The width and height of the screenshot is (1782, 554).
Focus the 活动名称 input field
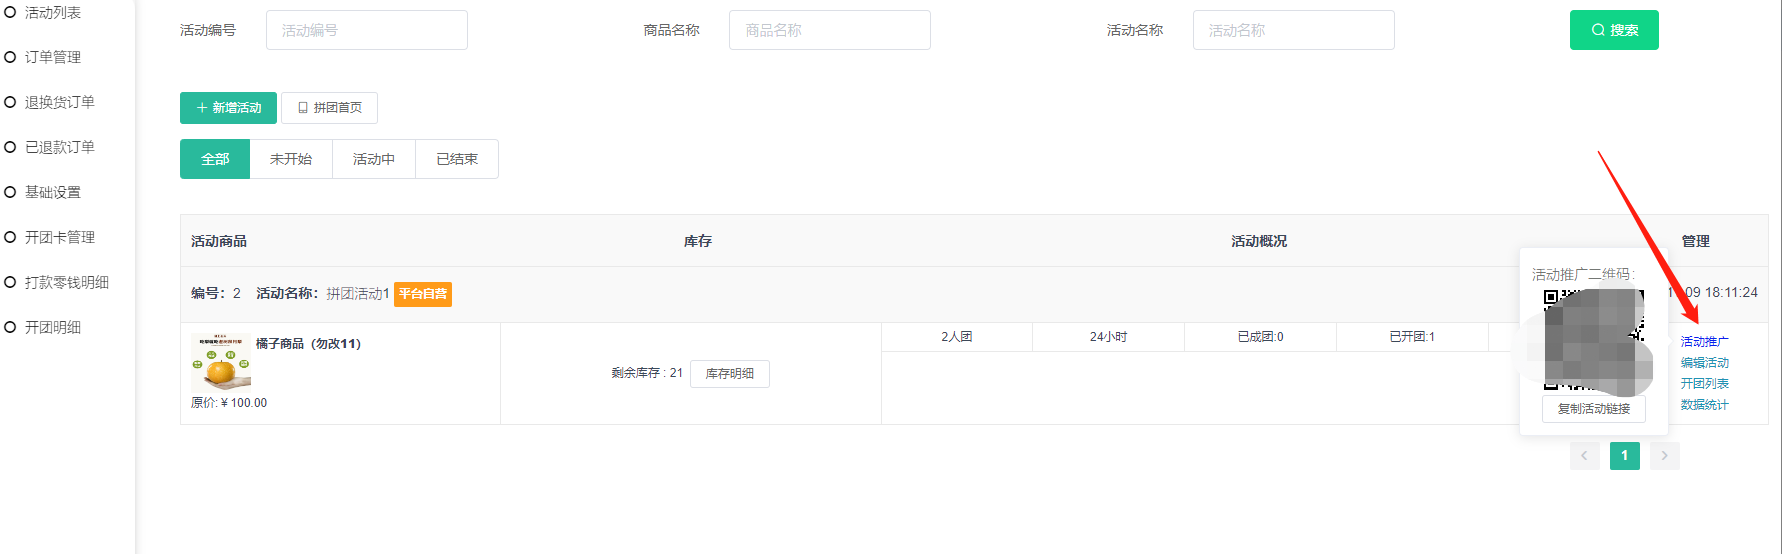[x=1293, y=30]
